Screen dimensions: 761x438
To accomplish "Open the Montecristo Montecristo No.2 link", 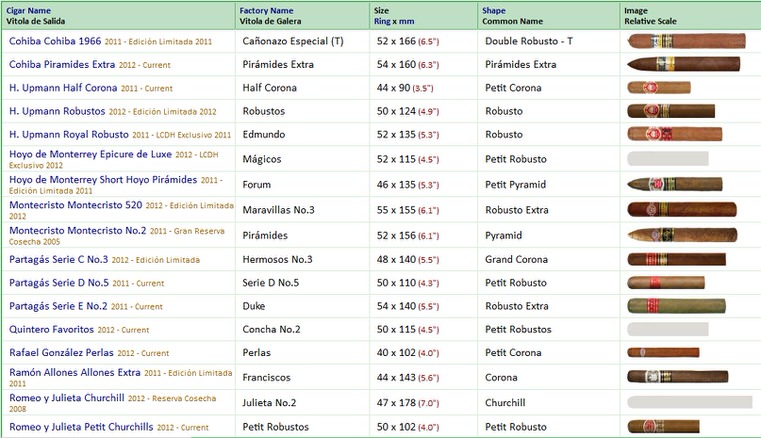I will click(x=78, y=231).
